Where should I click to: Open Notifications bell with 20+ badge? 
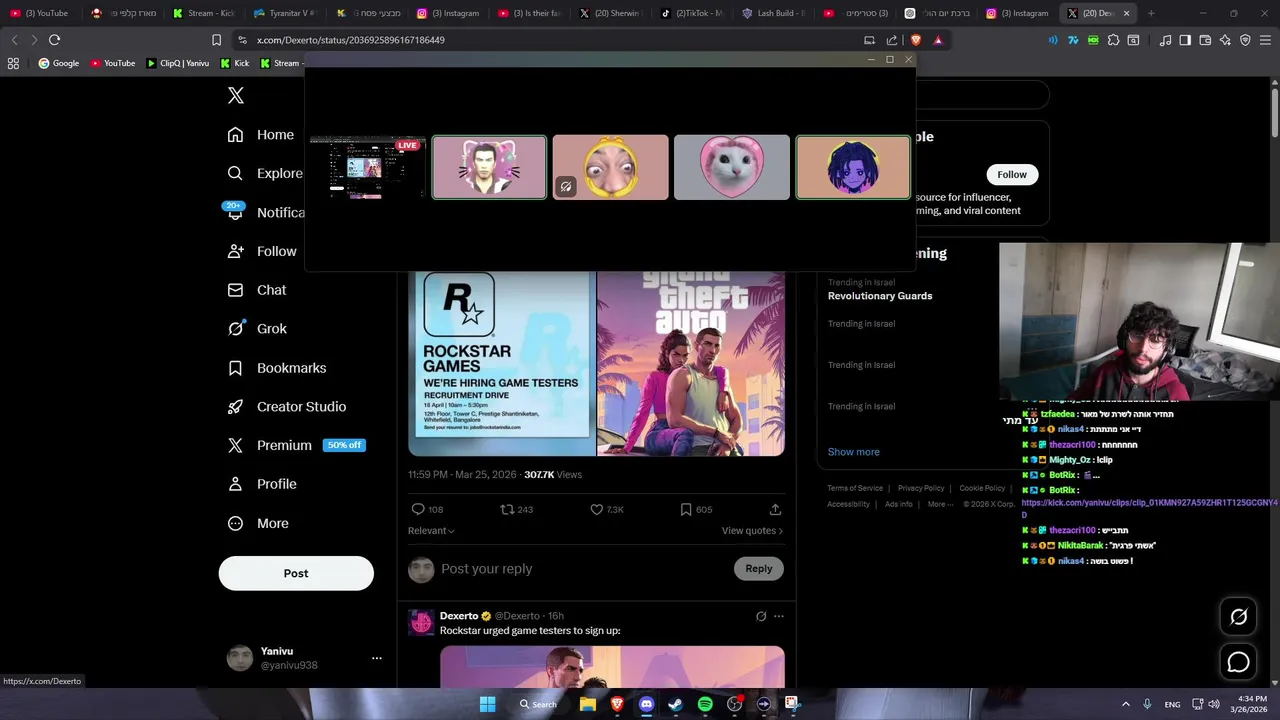[x=235, y=211]
